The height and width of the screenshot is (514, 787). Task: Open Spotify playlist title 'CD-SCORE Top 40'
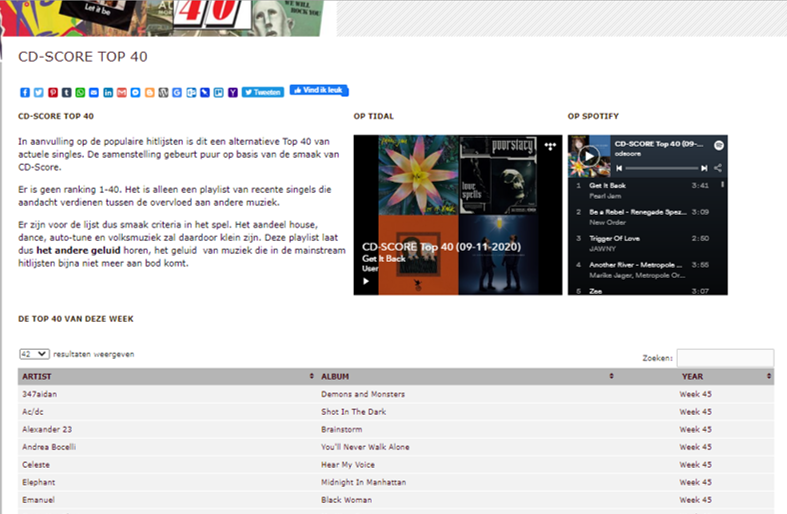point(659,144)
